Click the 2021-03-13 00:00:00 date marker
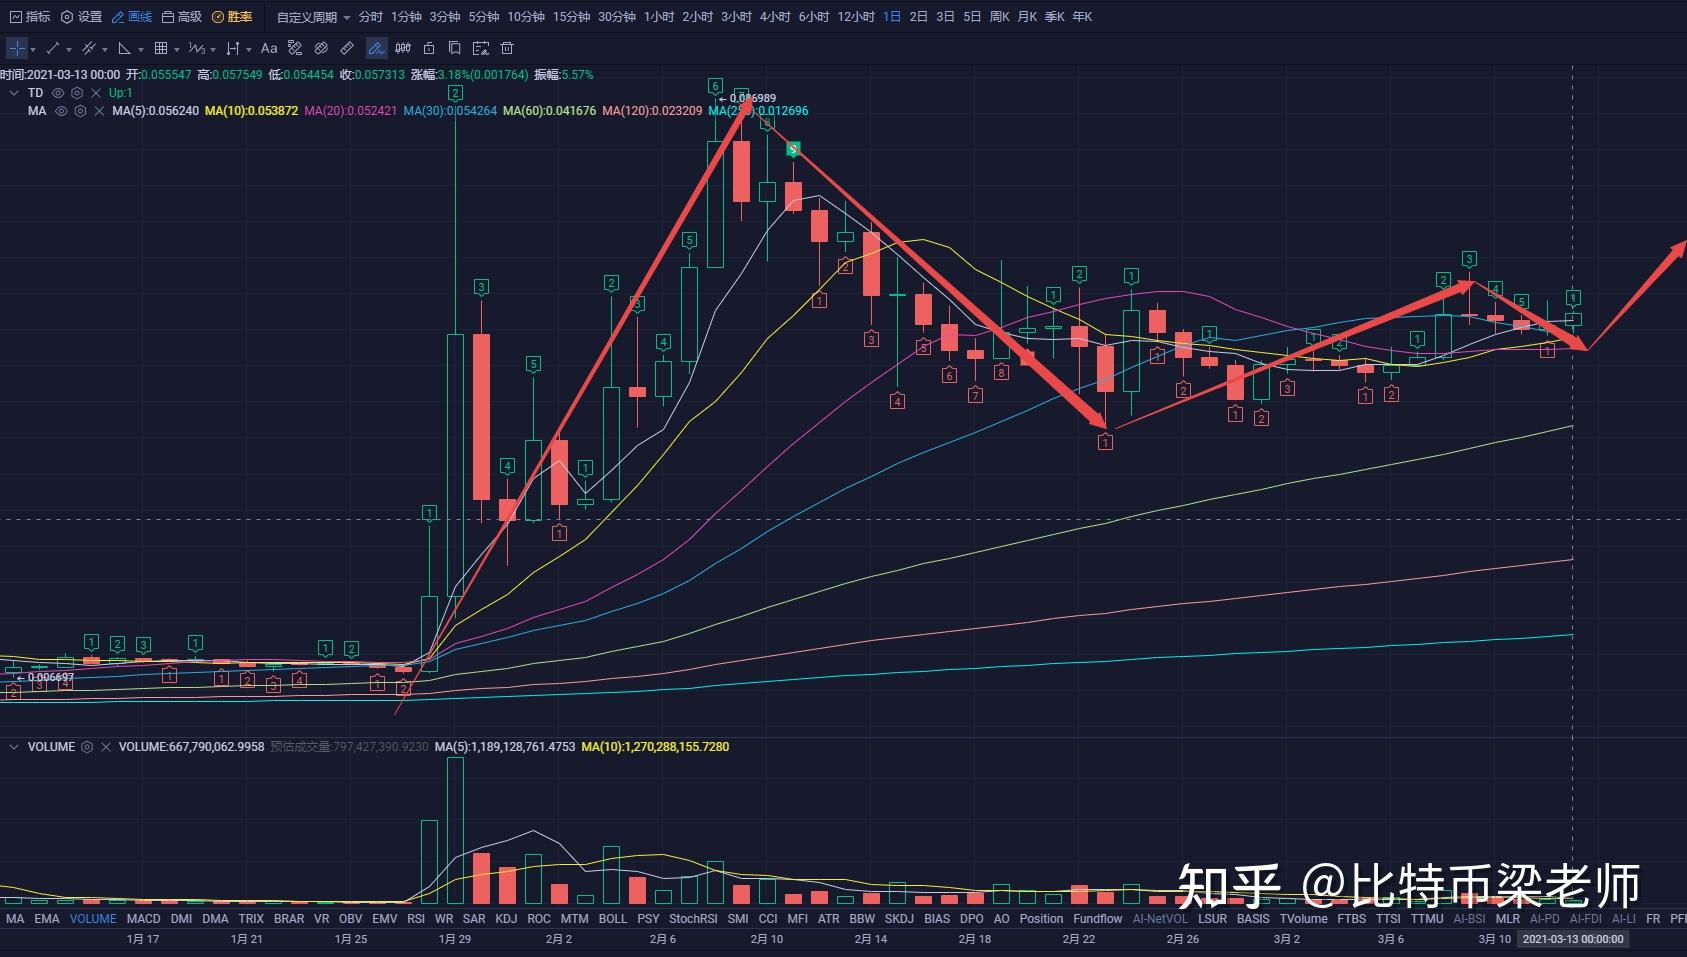 (1573, 939)
